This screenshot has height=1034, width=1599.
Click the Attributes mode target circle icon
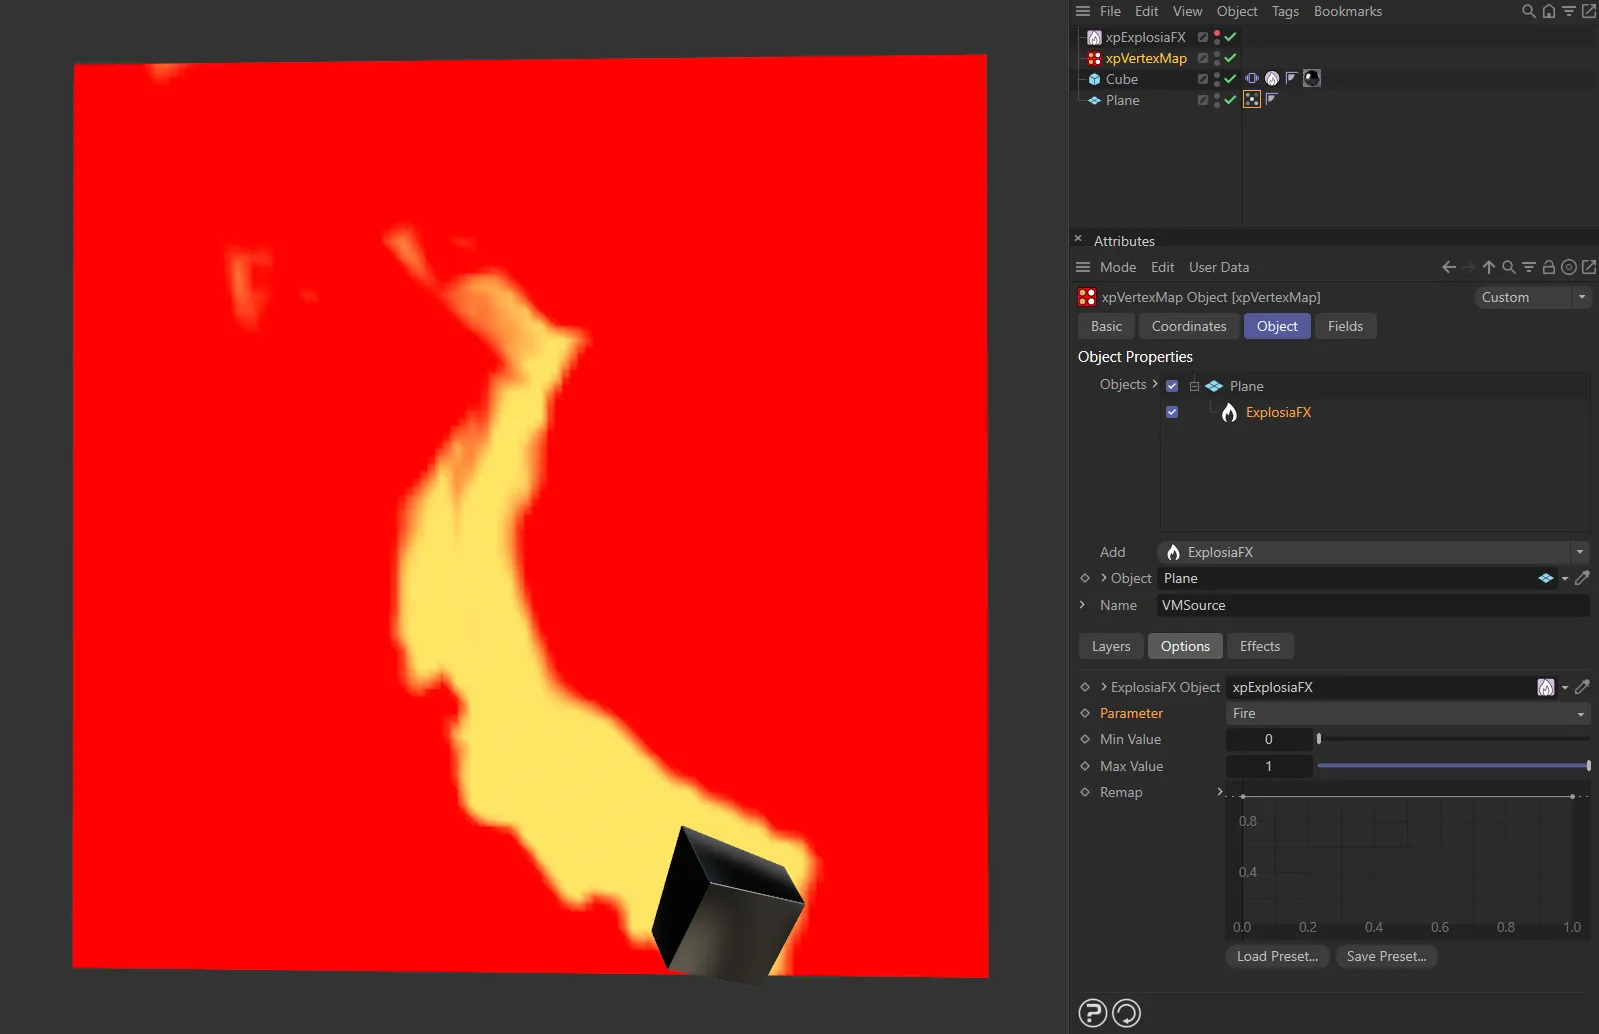pyautogui.click(x=1568, y=267)
